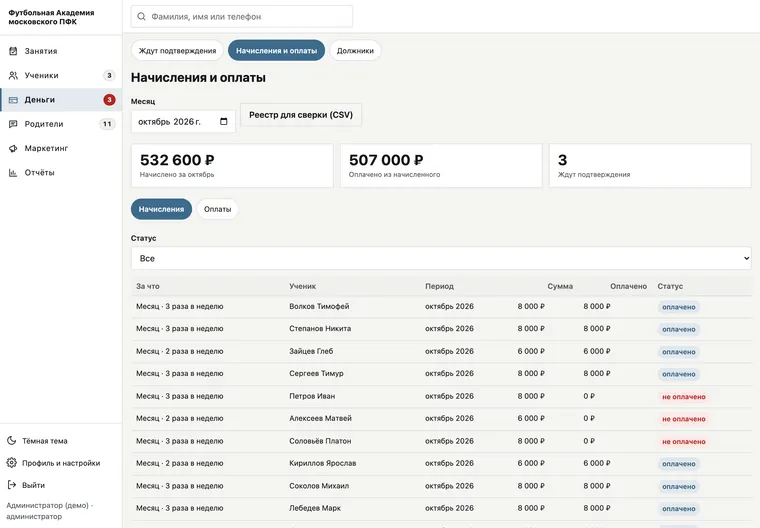Viewport: 760px width, 528px height.
Task: Focus the Фамилия, имя или телефон search field
Action: 242,16
